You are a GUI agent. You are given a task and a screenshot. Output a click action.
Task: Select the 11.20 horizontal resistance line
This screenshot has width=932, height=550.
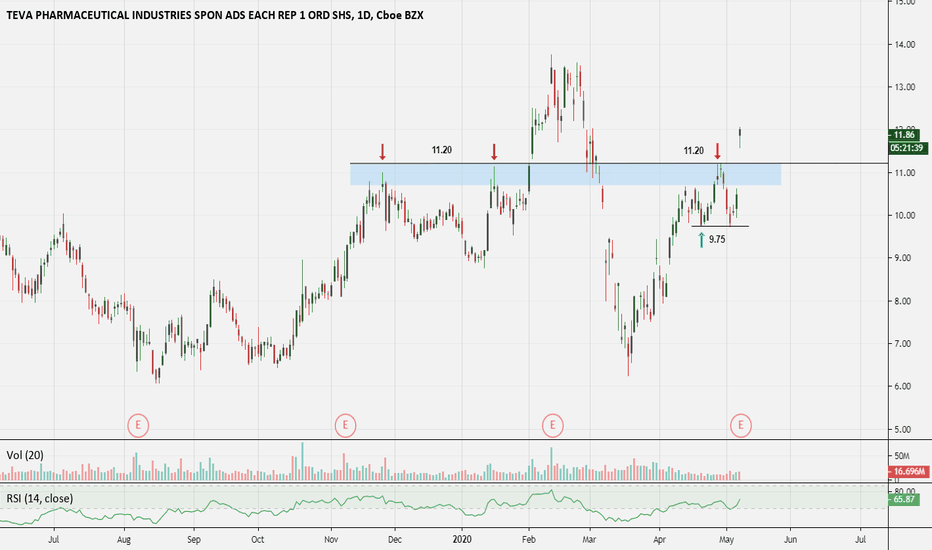(618, 163)
